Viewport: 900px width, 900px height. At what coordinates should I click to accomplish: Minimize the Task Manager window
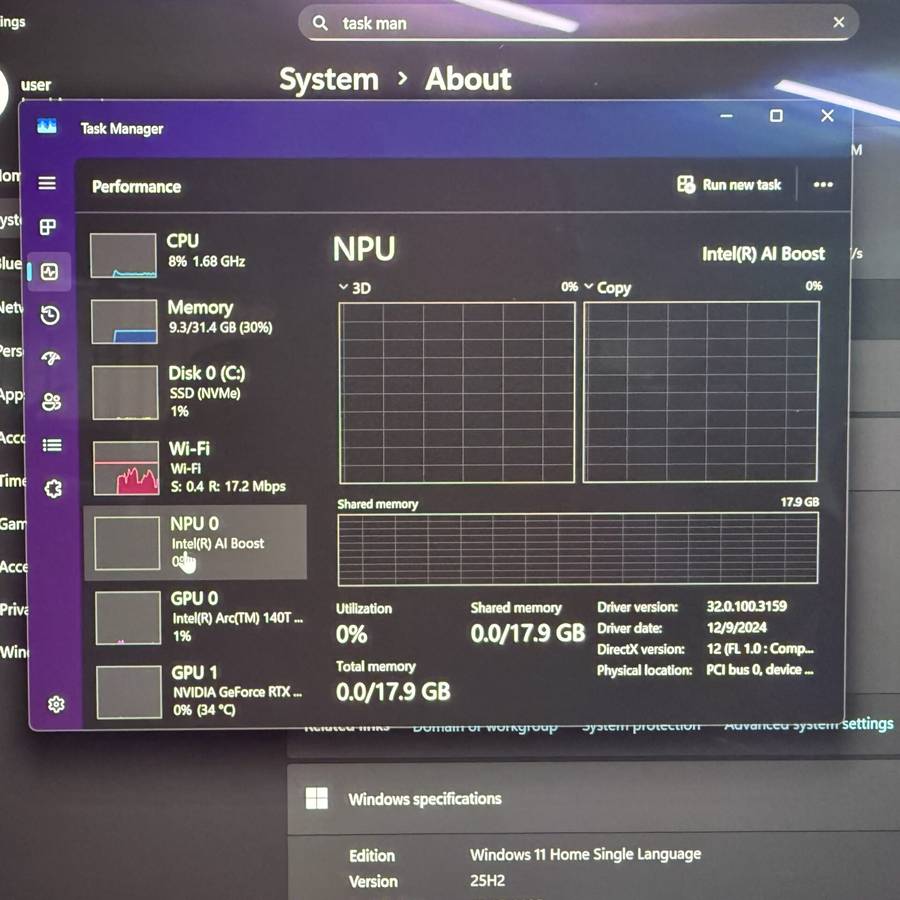(727, 116)
